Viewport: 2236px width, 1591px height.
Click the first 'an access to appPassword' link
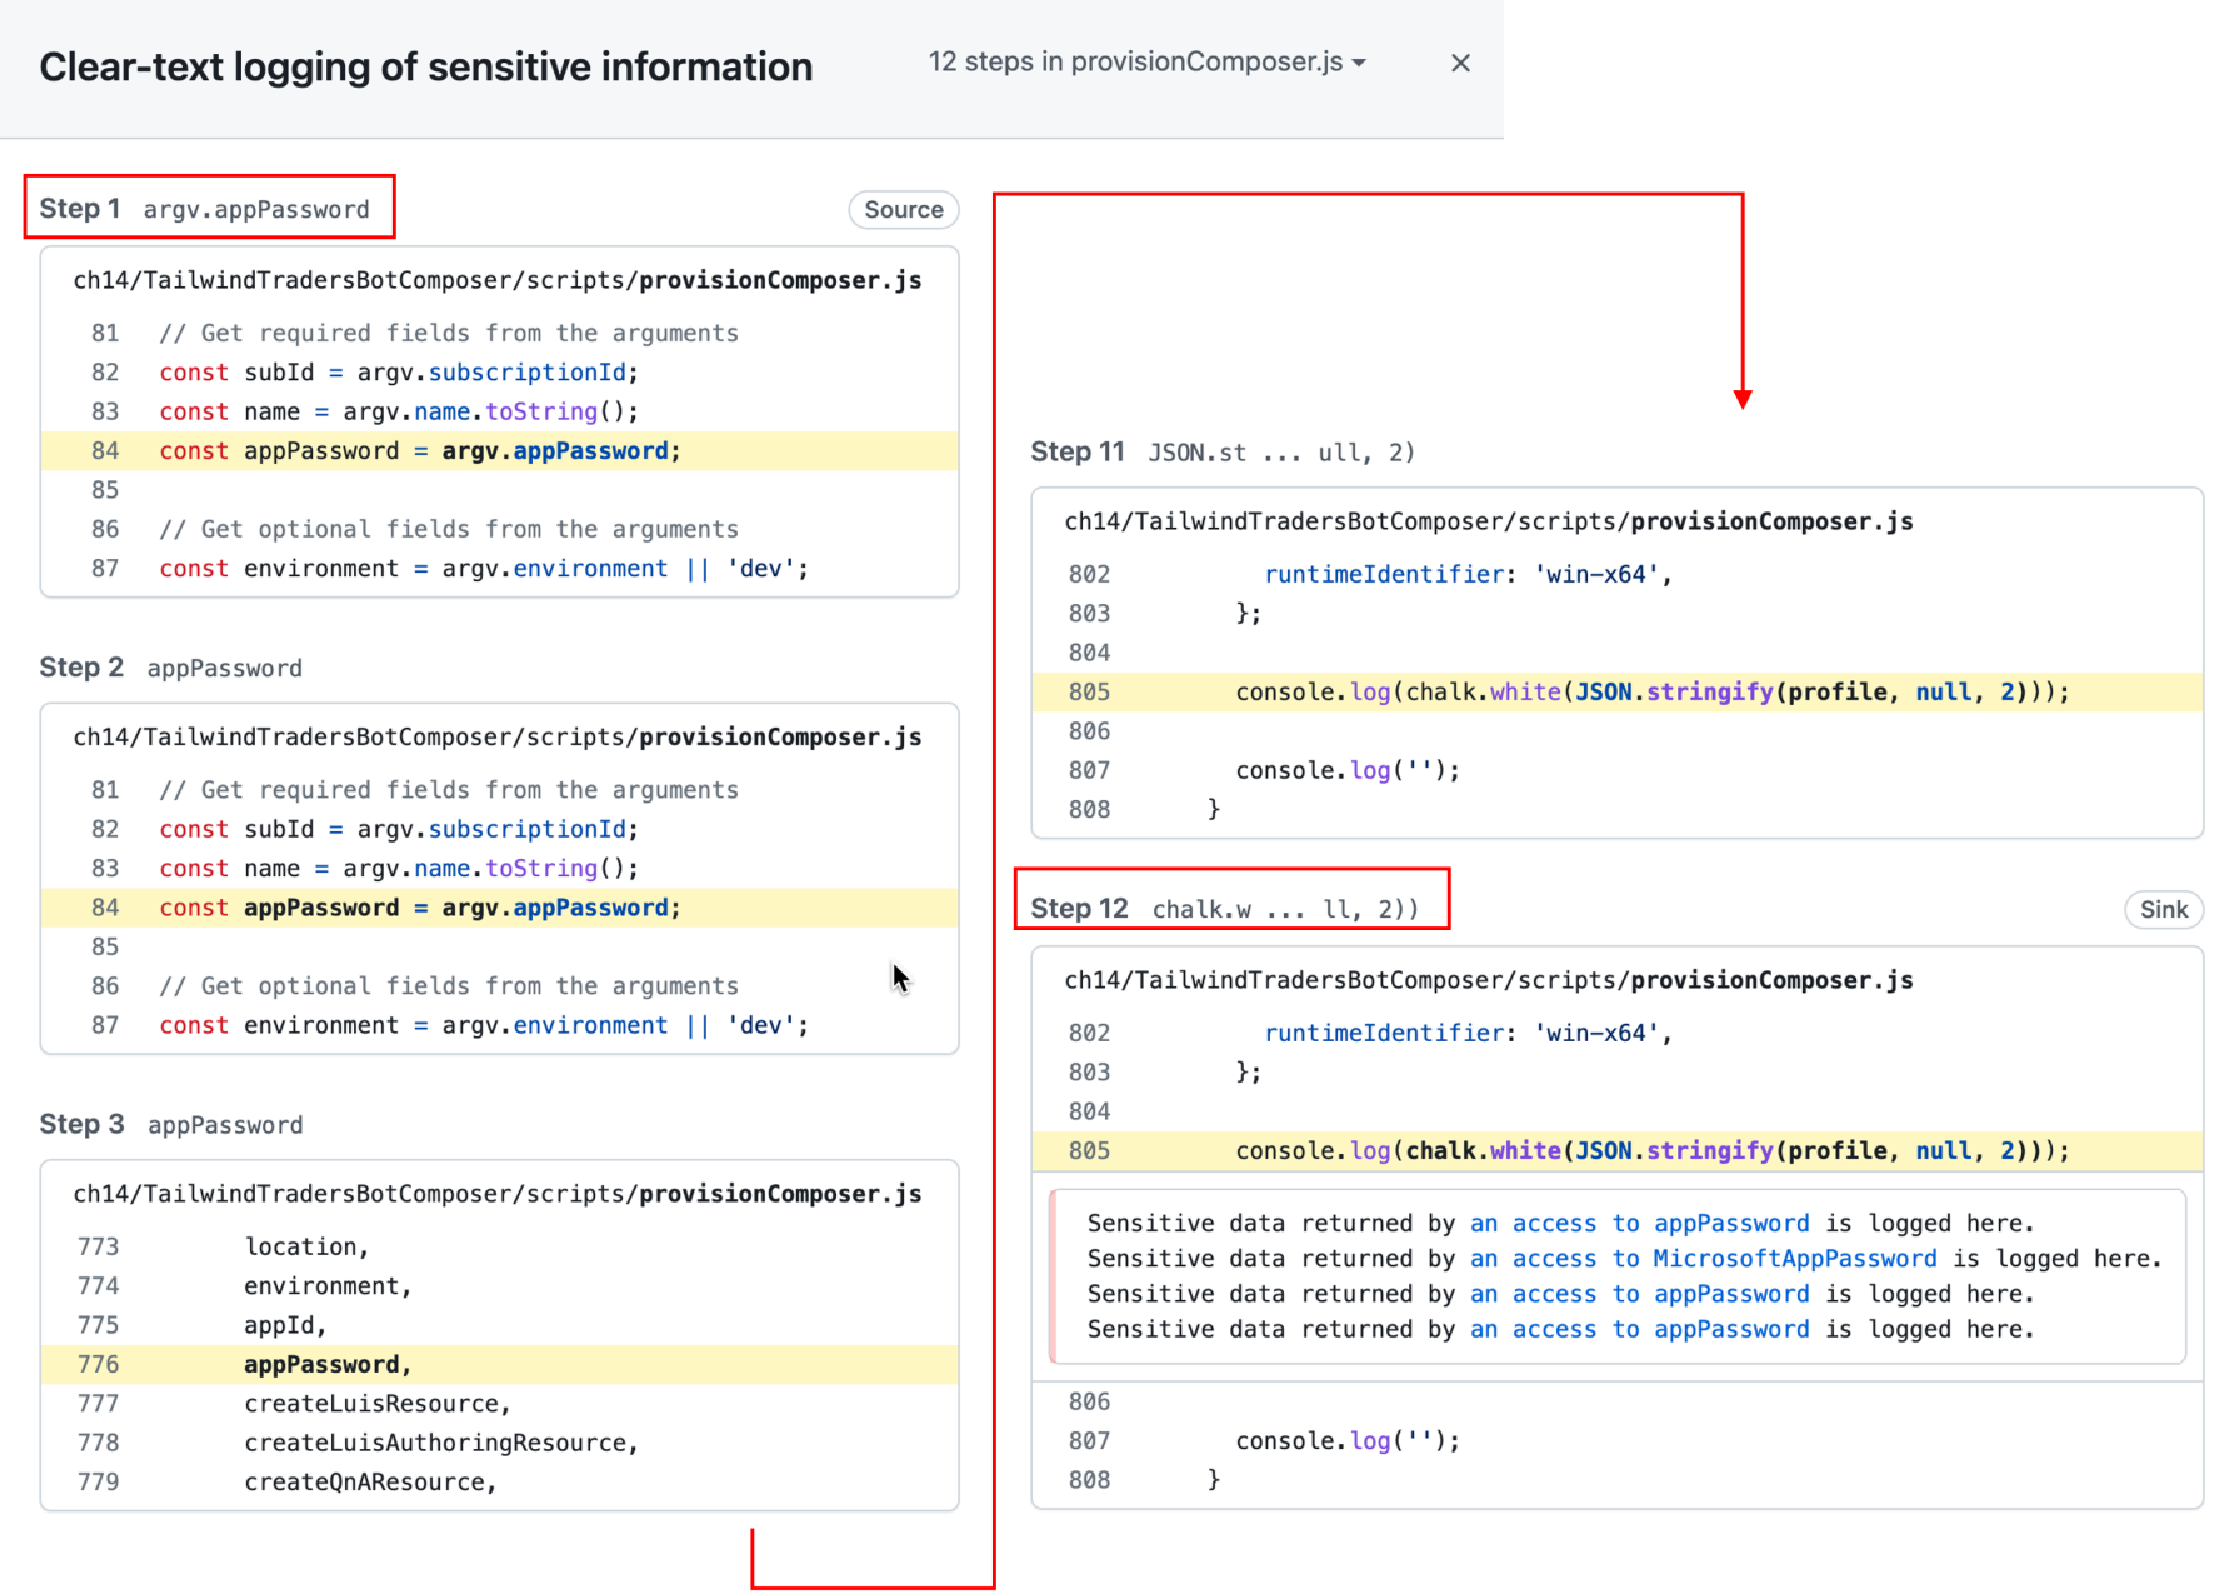pos(1639,1223)
